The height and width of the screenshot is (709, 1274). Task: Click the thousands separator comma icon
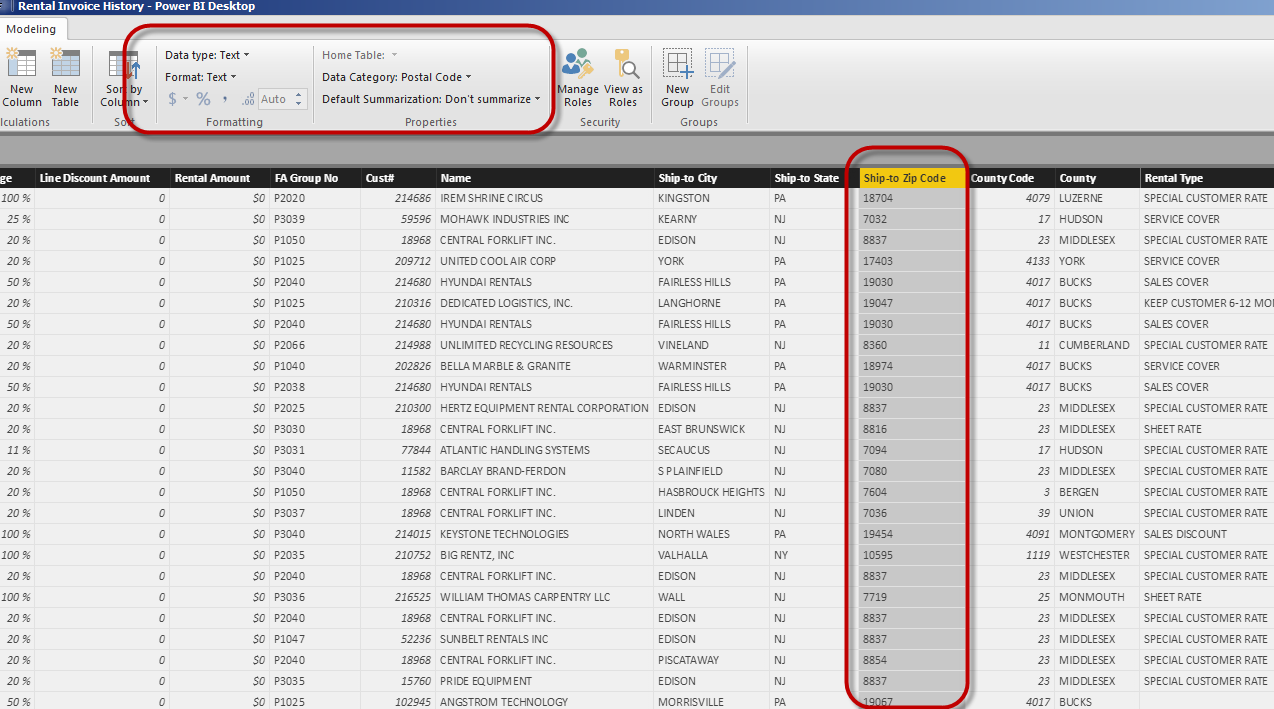pos(225,99)
